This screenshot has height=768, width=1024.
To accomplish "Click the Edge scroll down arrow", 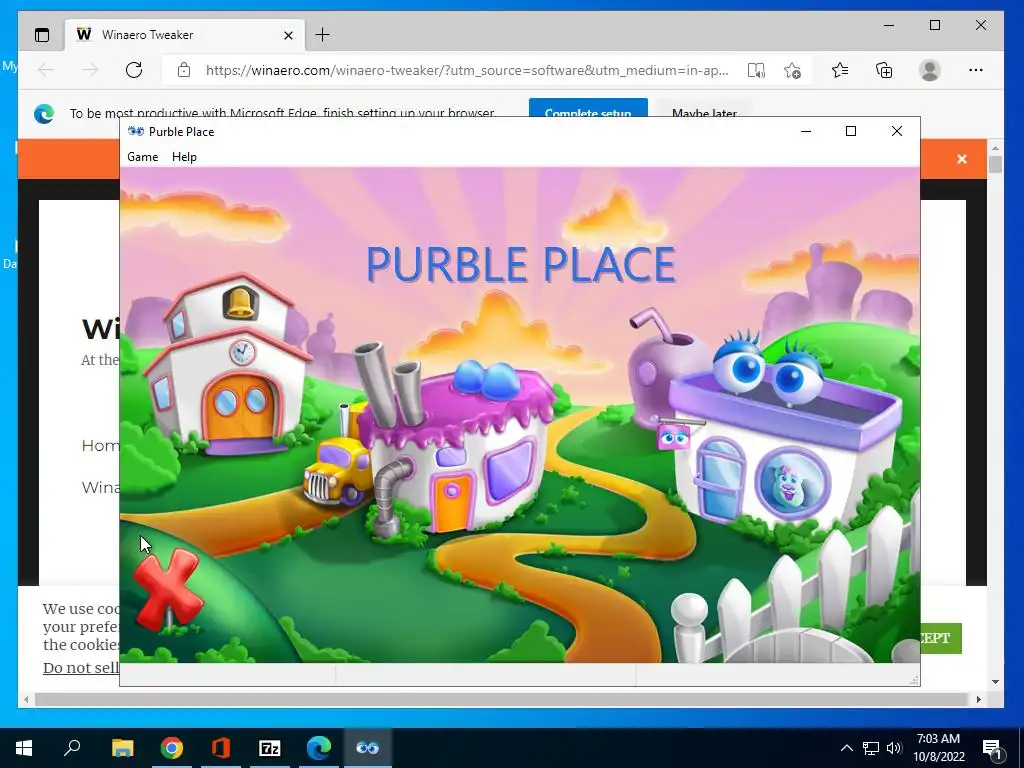I will (995, 682).
